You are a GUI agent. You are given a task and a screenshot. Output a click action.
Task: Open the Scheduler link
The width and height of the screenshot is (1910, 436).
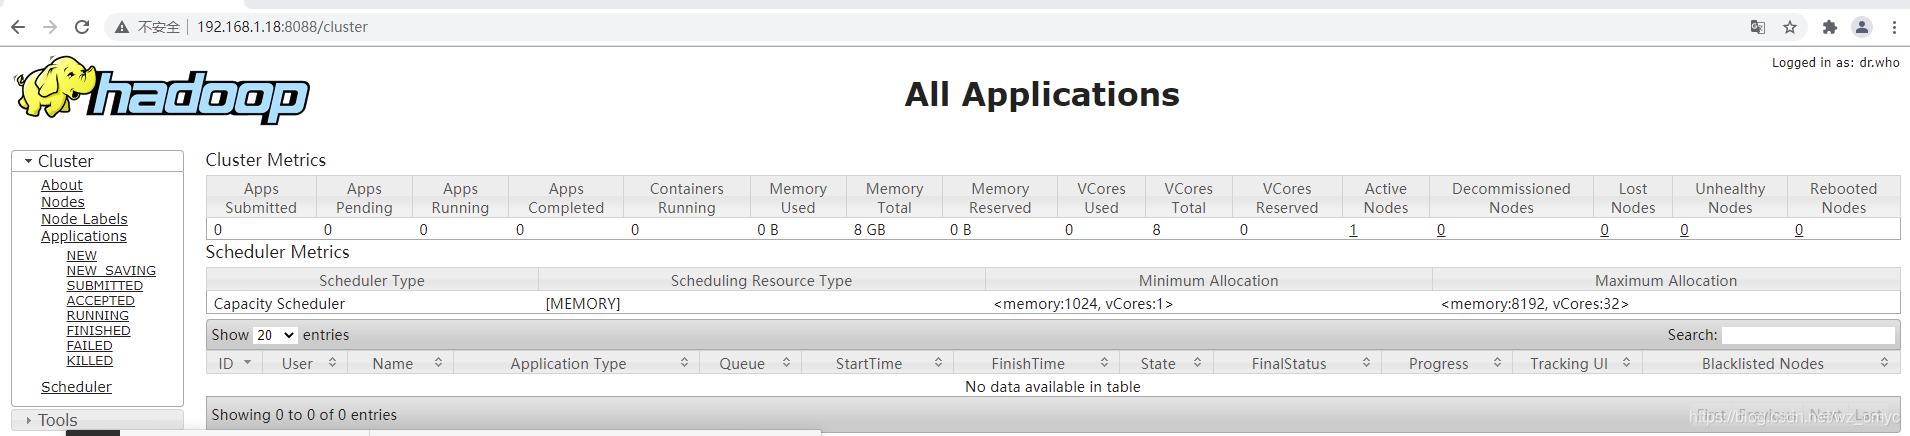coord(76,387)
